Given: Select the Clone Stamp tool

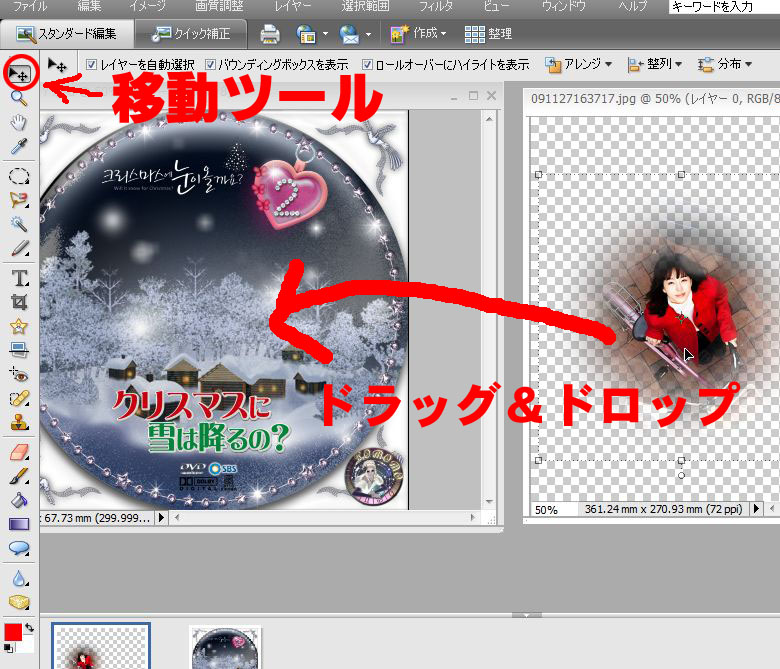Looking at the screenshot, I should (19, 422).
